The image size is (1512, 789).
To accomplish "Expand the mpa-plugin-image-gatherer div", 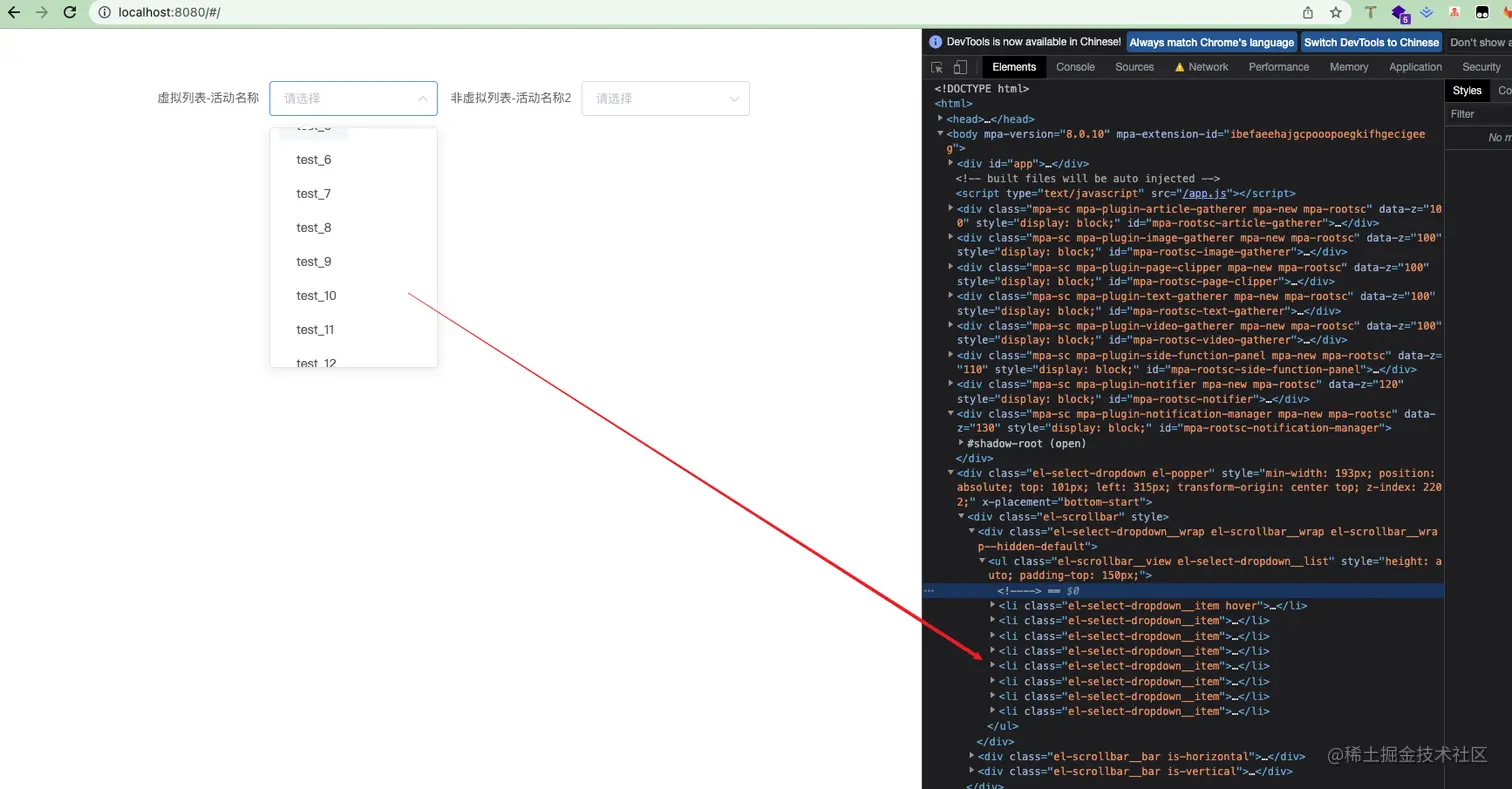I will pyautogui.click(x=951, y=238).
